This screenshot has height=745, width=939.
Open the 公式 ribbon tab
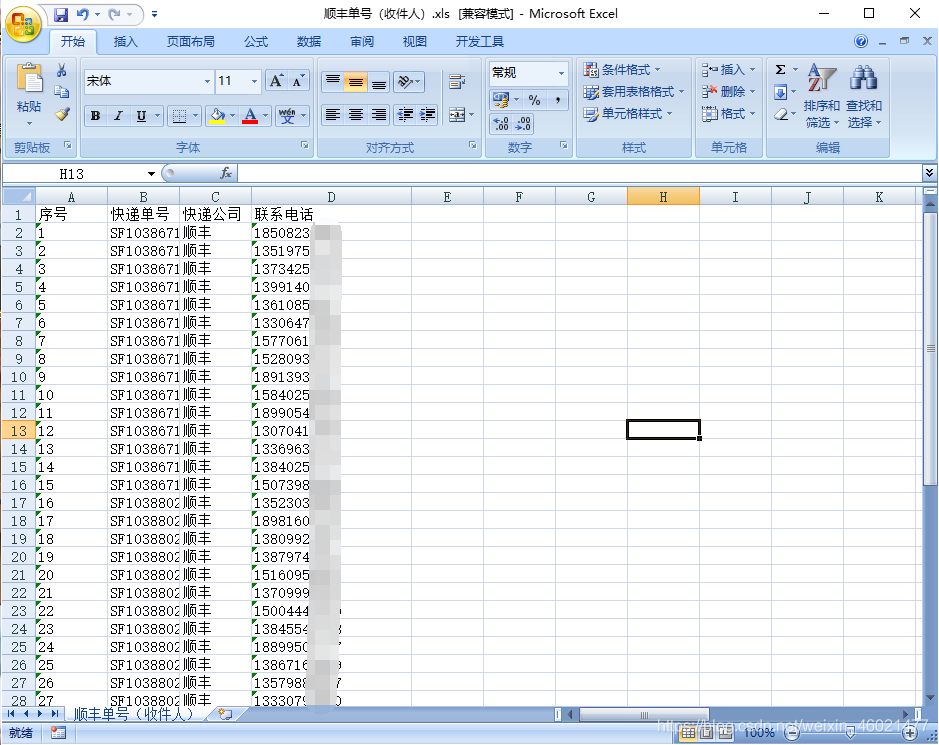(256, 41)
